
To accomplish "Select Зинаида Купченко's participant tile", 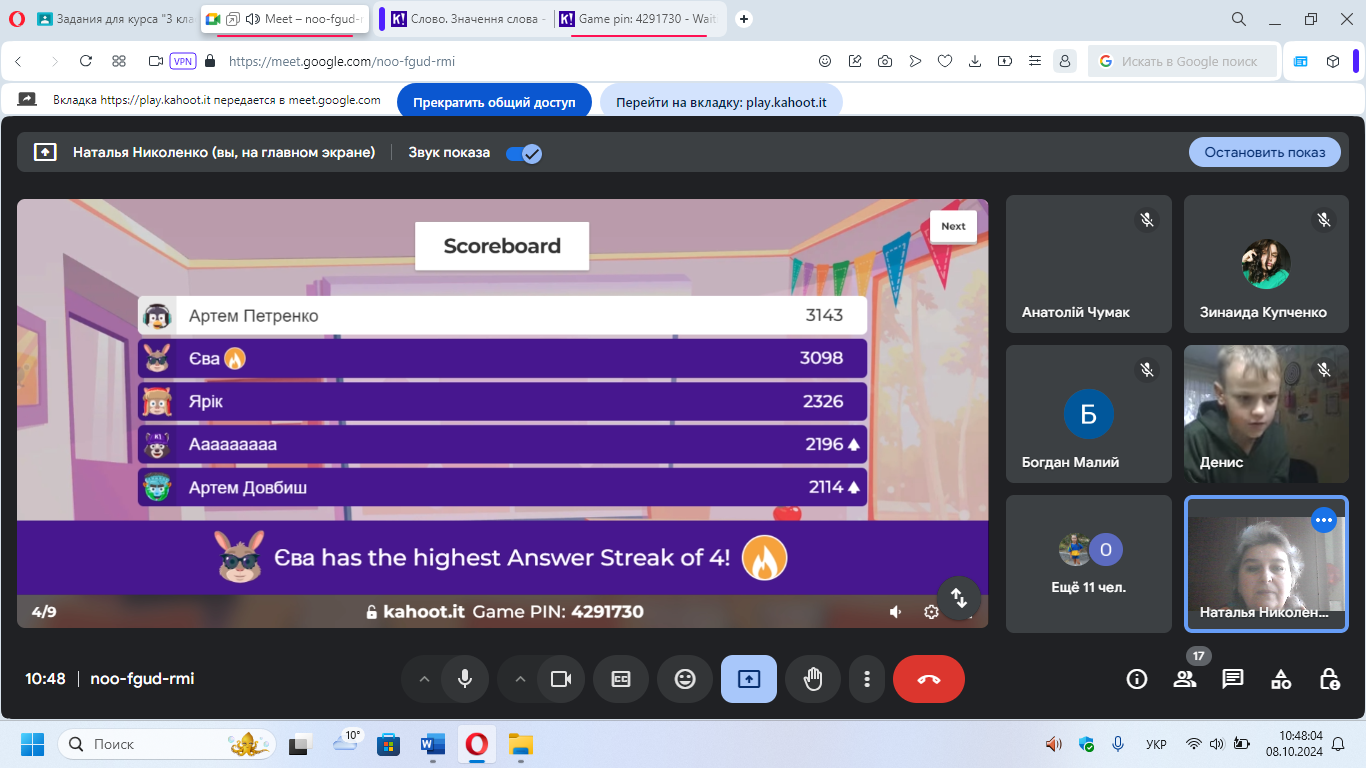I will coord(1266,264).
